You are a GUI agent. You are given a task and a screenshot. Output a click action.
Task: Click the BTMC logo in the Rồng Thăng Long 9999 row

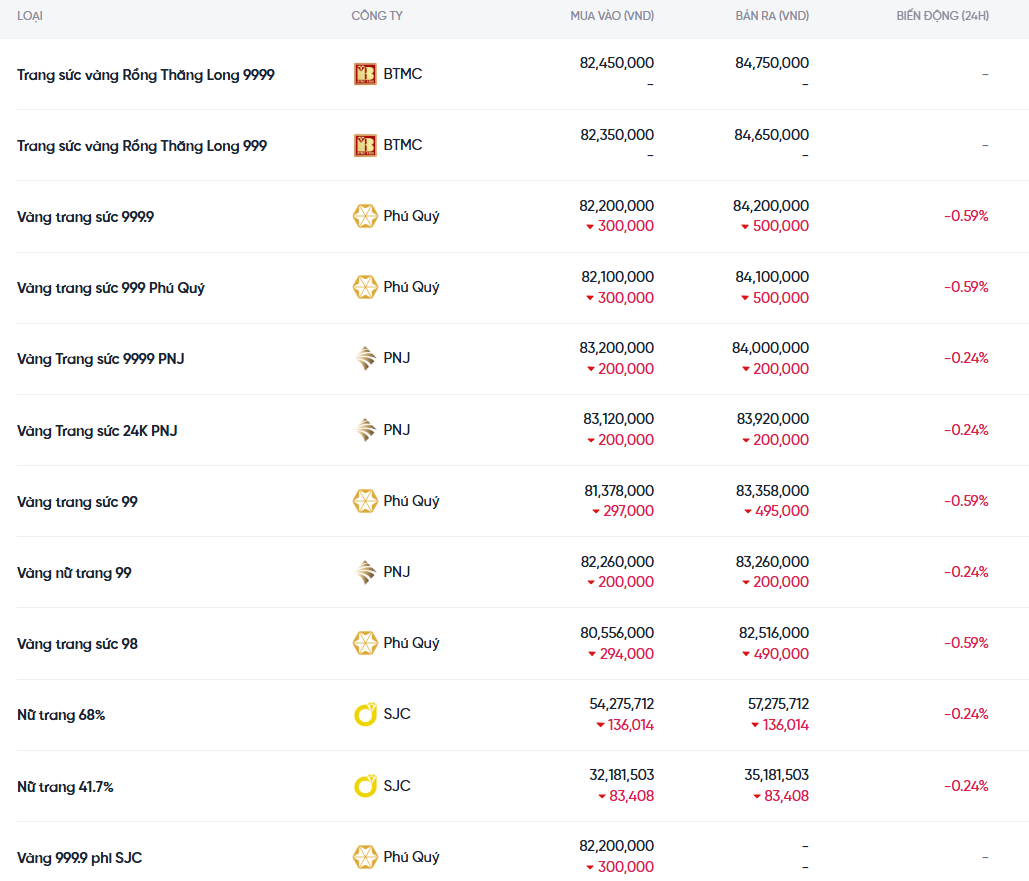point(365,74)
